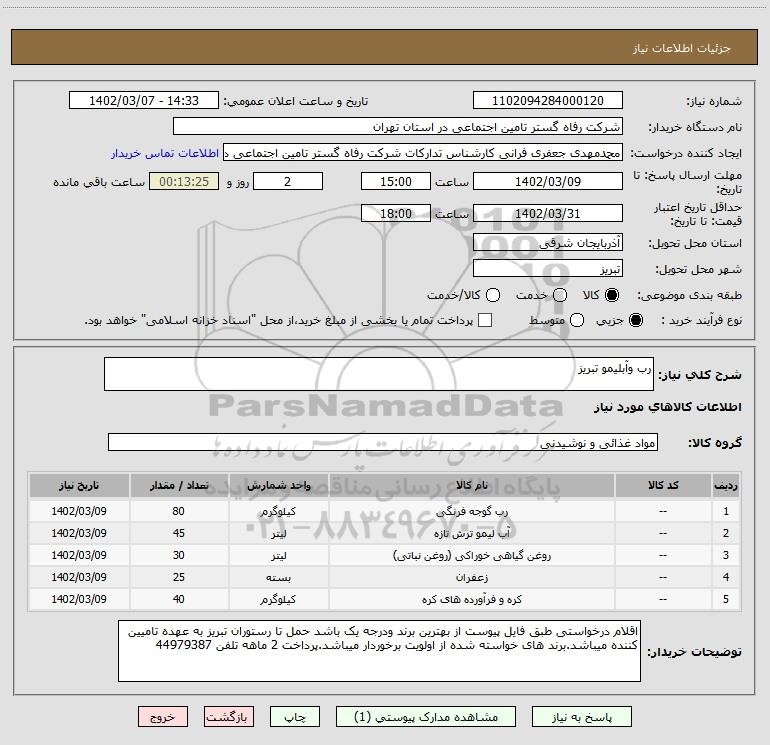The image size is (770, 745).
Task: Open the اطلاعات تماس خریدار link
Action: point(165,153)
